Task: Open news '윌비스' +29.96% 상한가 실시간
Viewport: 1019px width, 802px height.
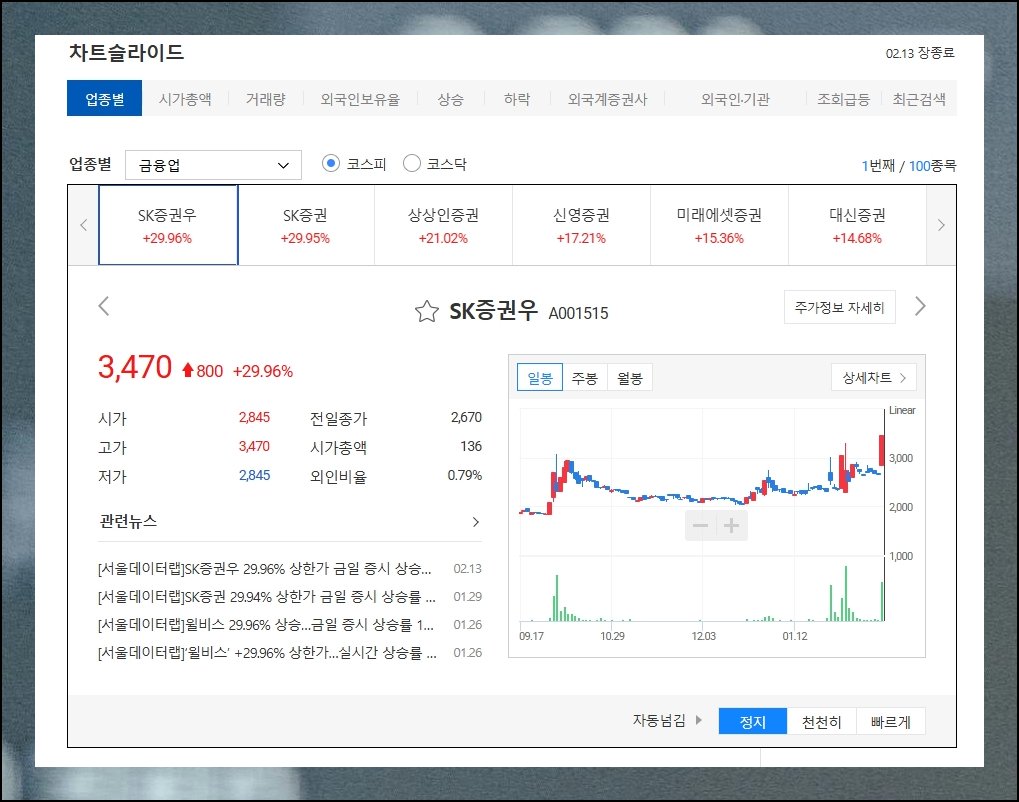Action: point(267,653)
